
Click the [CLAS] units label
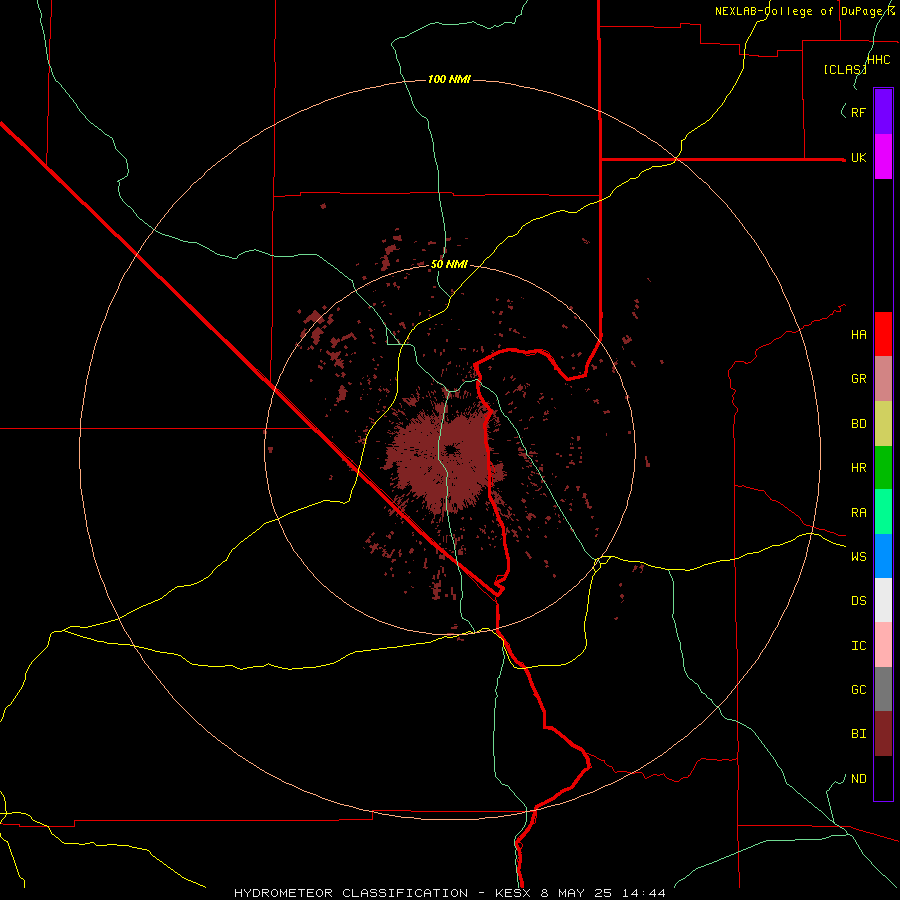[x=845, y=69]
